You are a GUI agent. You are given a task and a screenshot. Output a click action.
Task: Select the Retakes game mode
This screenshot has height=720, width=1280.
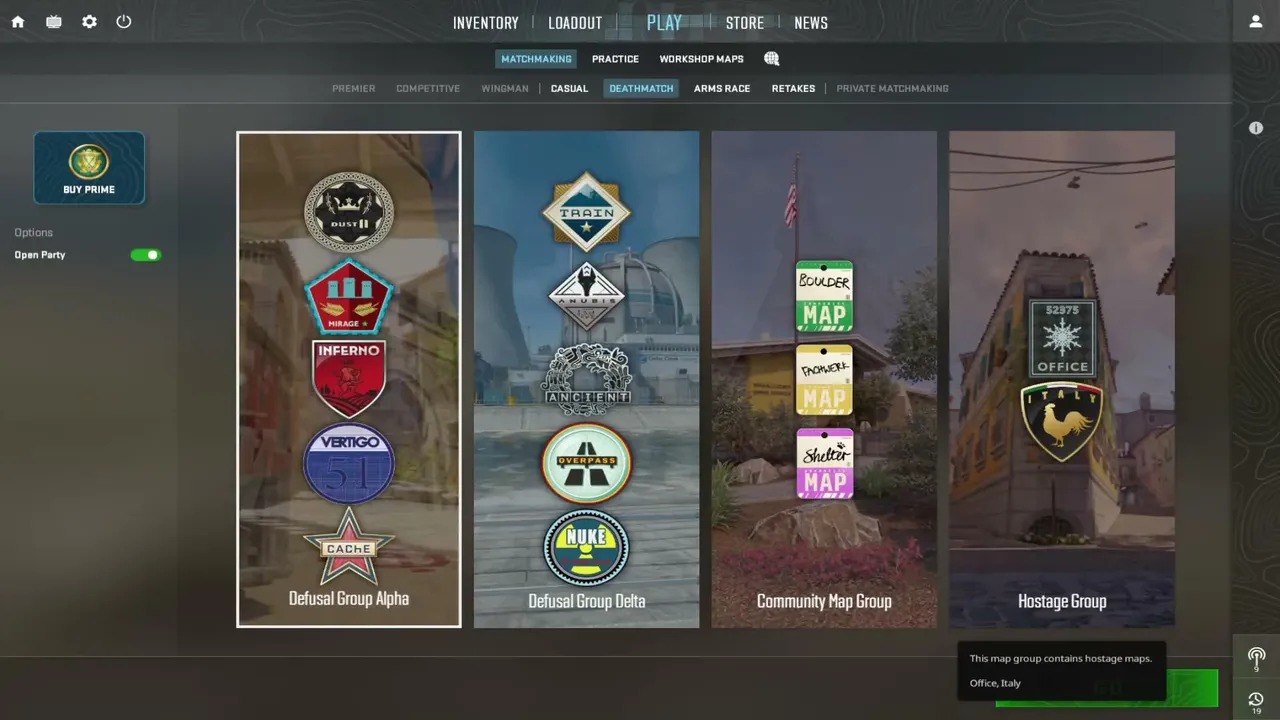pyautogui.click(x=793, y=89)
